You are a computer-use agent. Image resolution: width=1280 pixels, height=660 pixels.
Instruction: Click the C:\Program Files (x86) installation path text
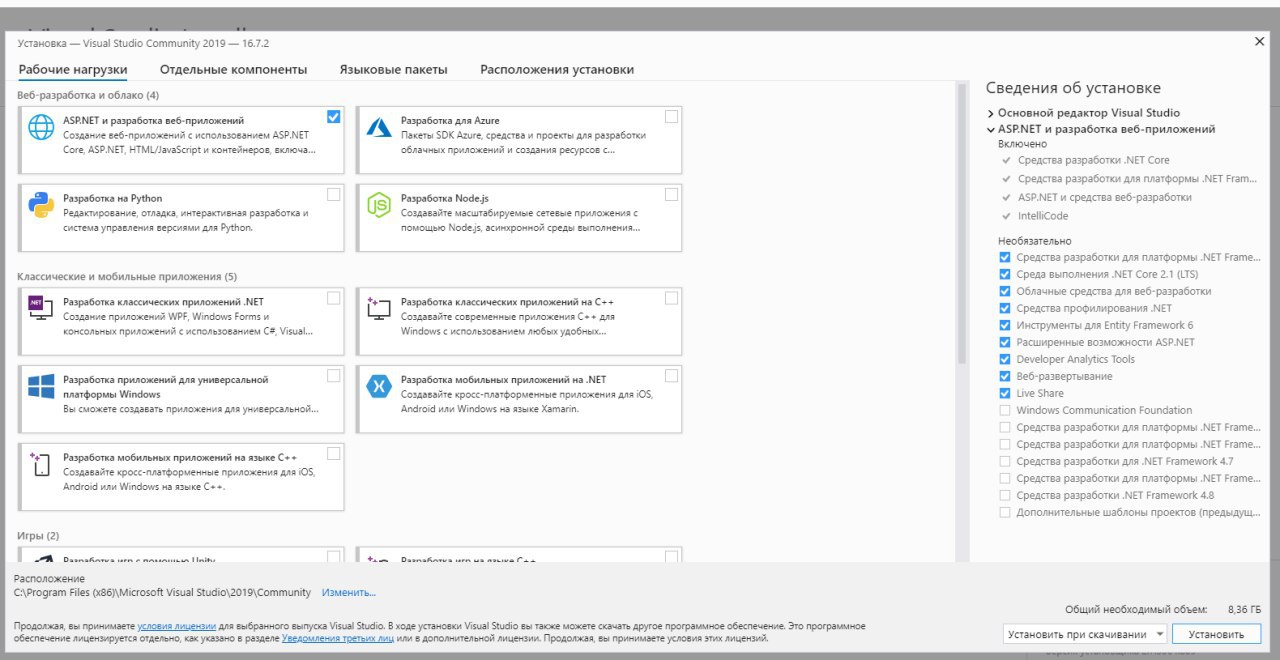[x=162, y=593]
